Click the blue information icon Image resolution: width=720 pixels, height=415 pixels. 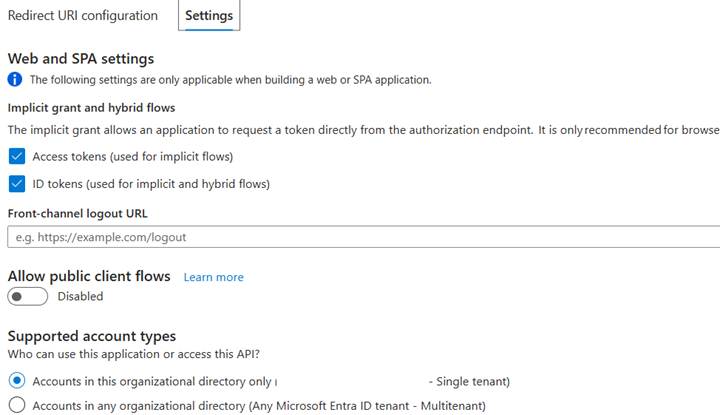point(15,79)
